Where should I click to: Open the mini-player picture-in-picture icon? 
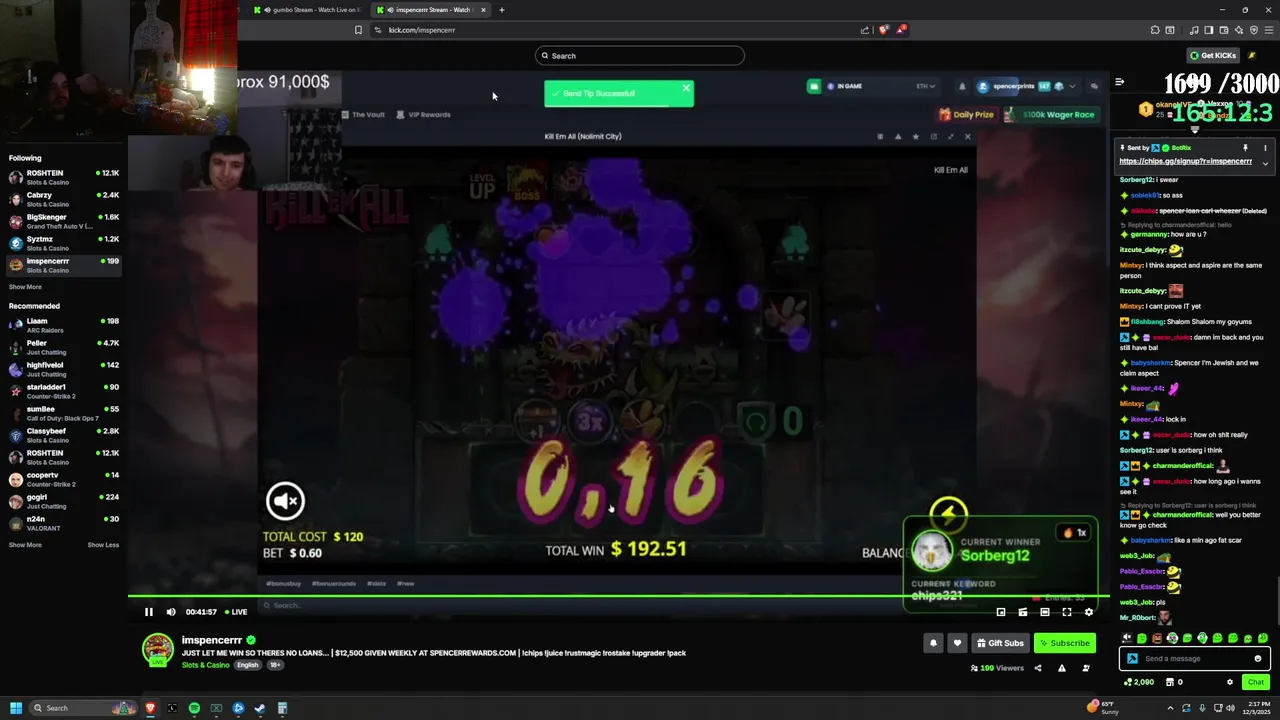click(x=1001, y=612)
